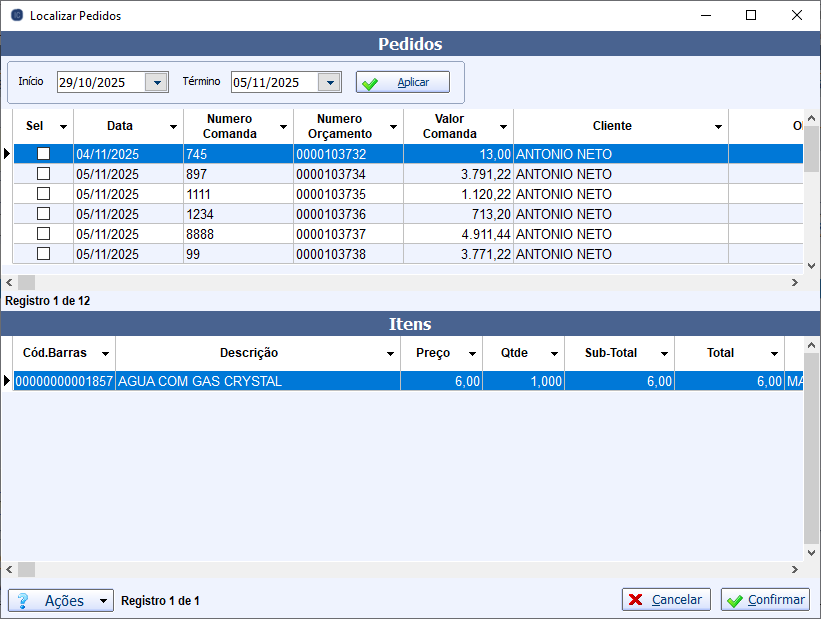Click the app icon in the title bar
The width and height of the screenshot is (821, 619).
tap(16, 16)
